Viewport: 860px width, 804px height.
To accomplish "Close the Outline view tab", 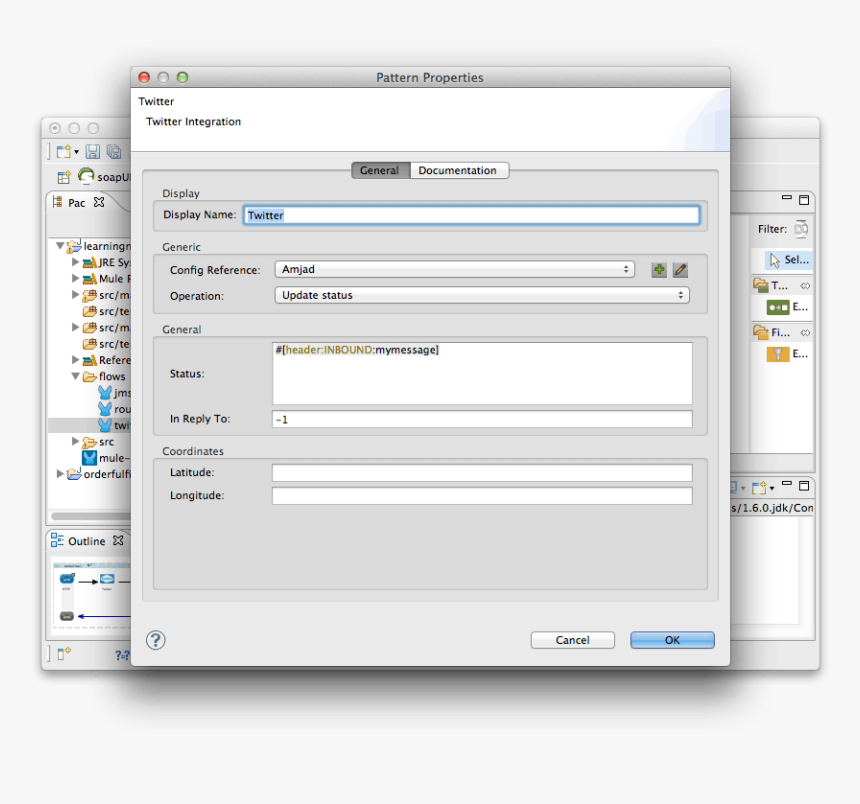I will [118, 541].
